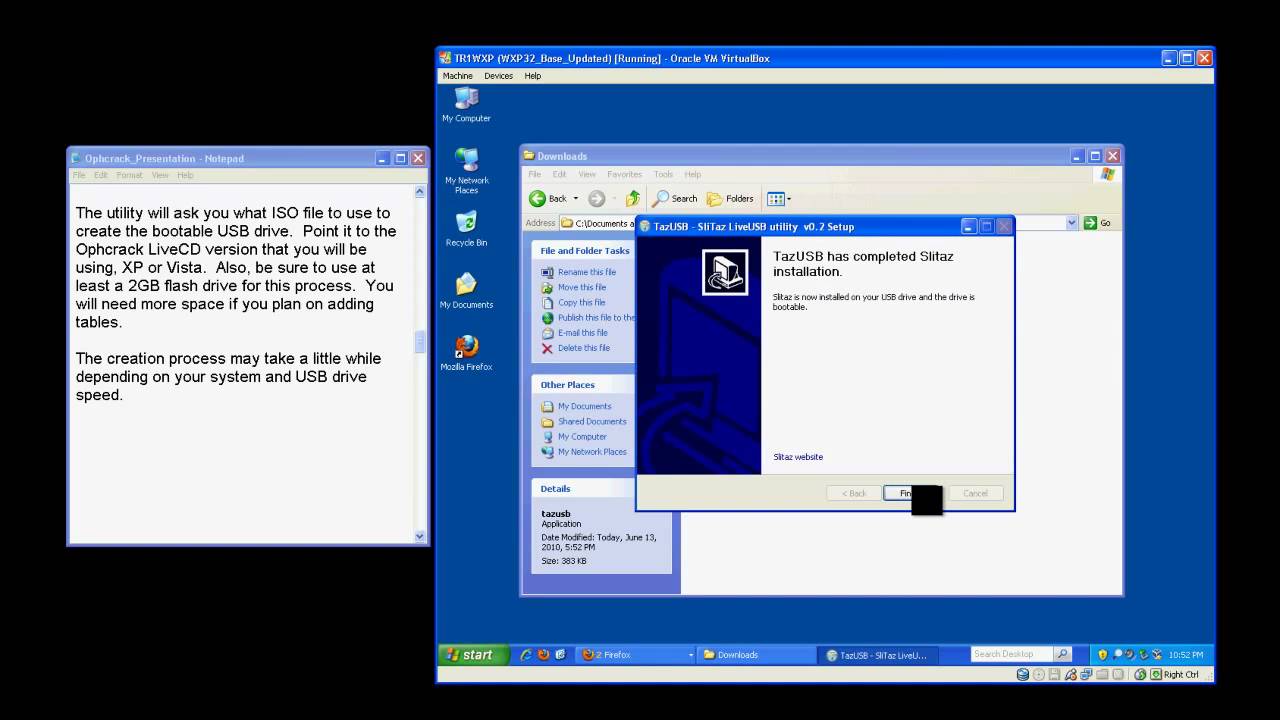Open the Recycle Bin desktop icon
The image size is (1280, 720).
coord(466,228)
